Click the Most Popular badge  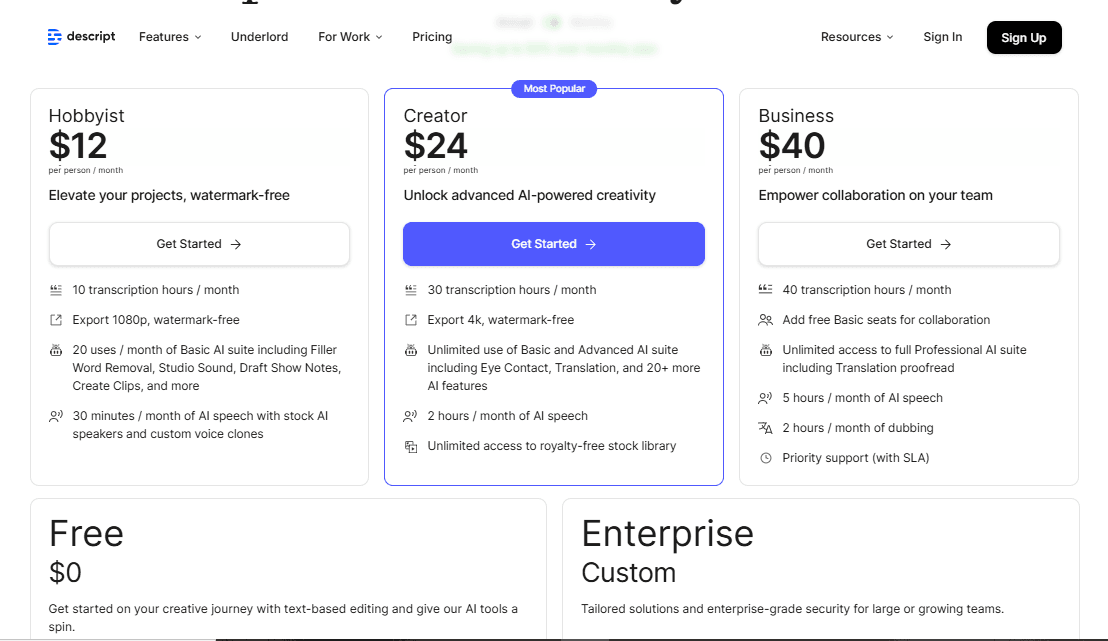point(553,88)
